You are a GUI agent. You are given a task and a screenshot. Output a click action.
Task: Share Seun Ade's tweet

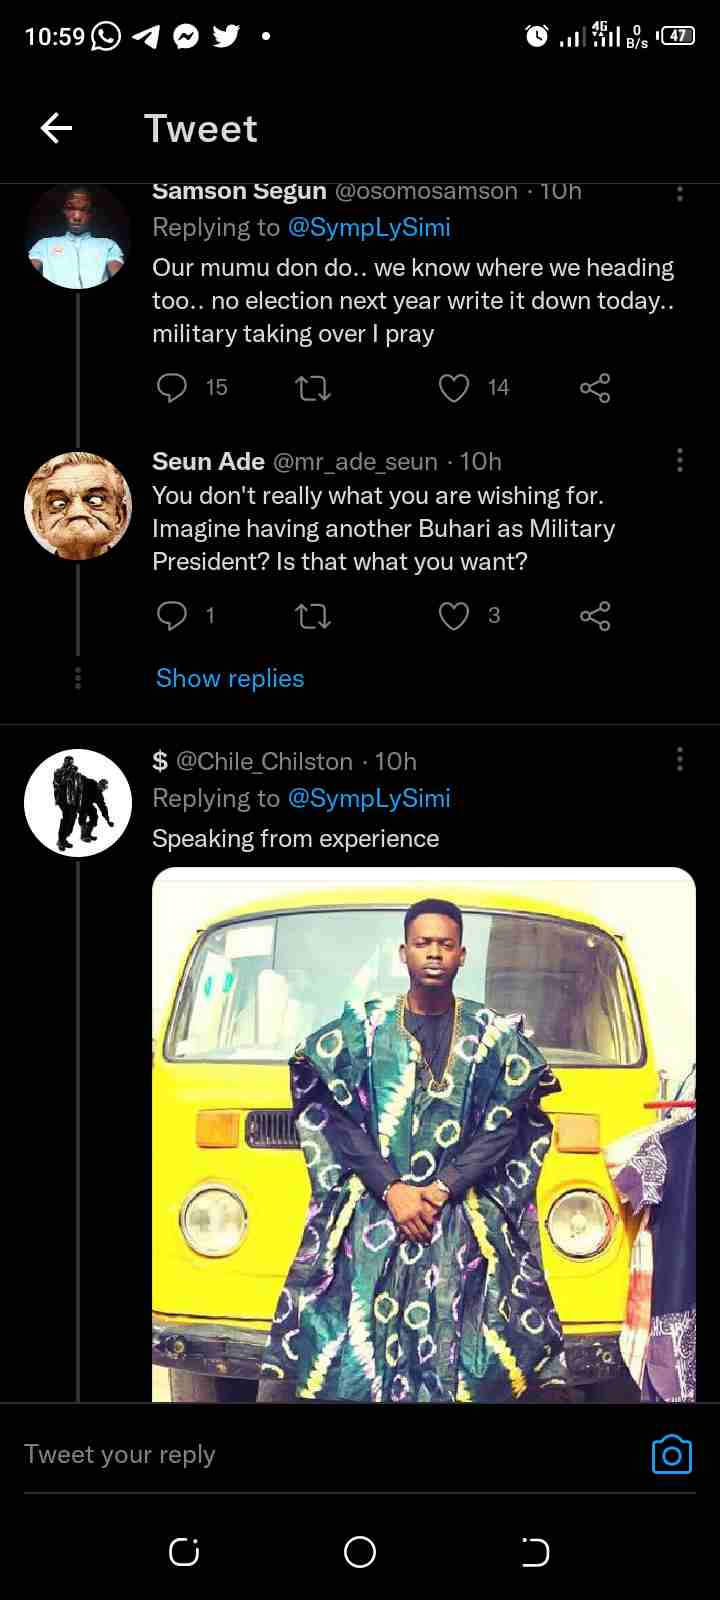(595, 615)
